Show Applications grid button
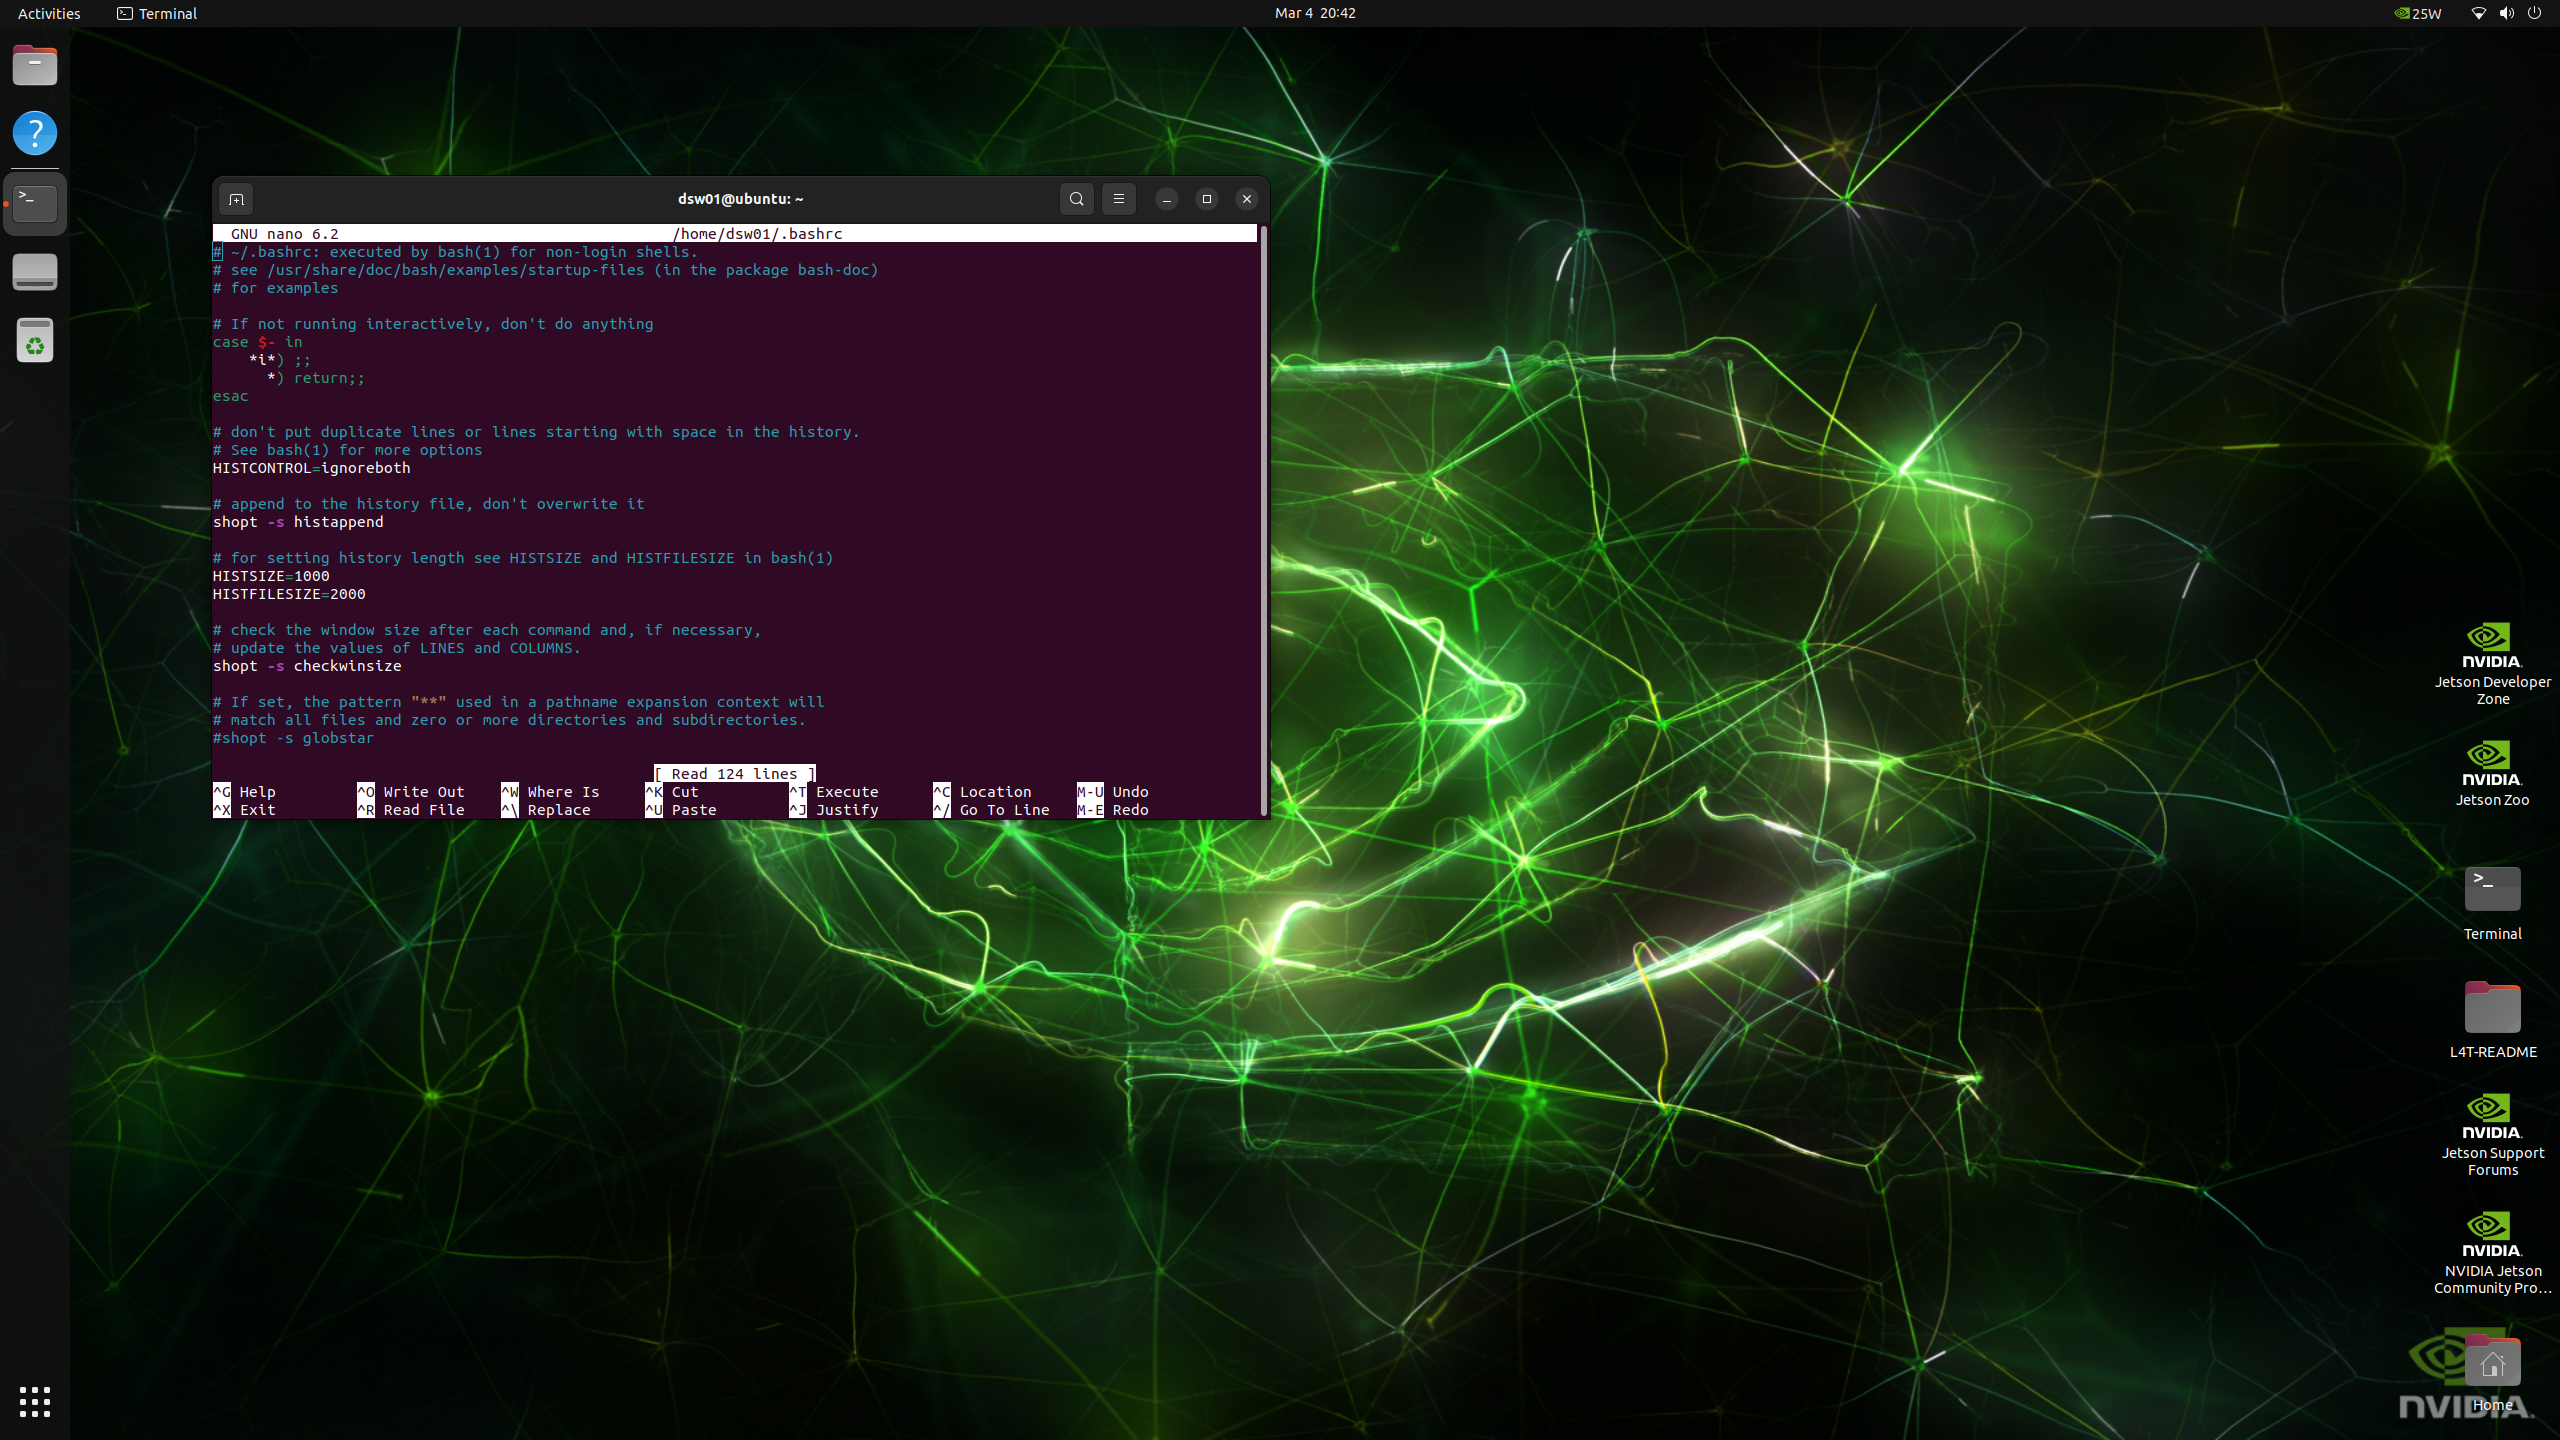This screenshot has height=1440, width=2560. pyautogui.click(x=35, y=1401)
